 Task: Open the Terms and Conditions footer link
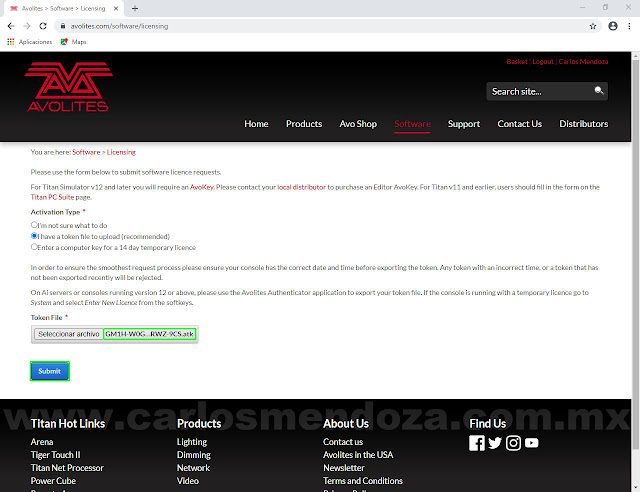point(363,481)
